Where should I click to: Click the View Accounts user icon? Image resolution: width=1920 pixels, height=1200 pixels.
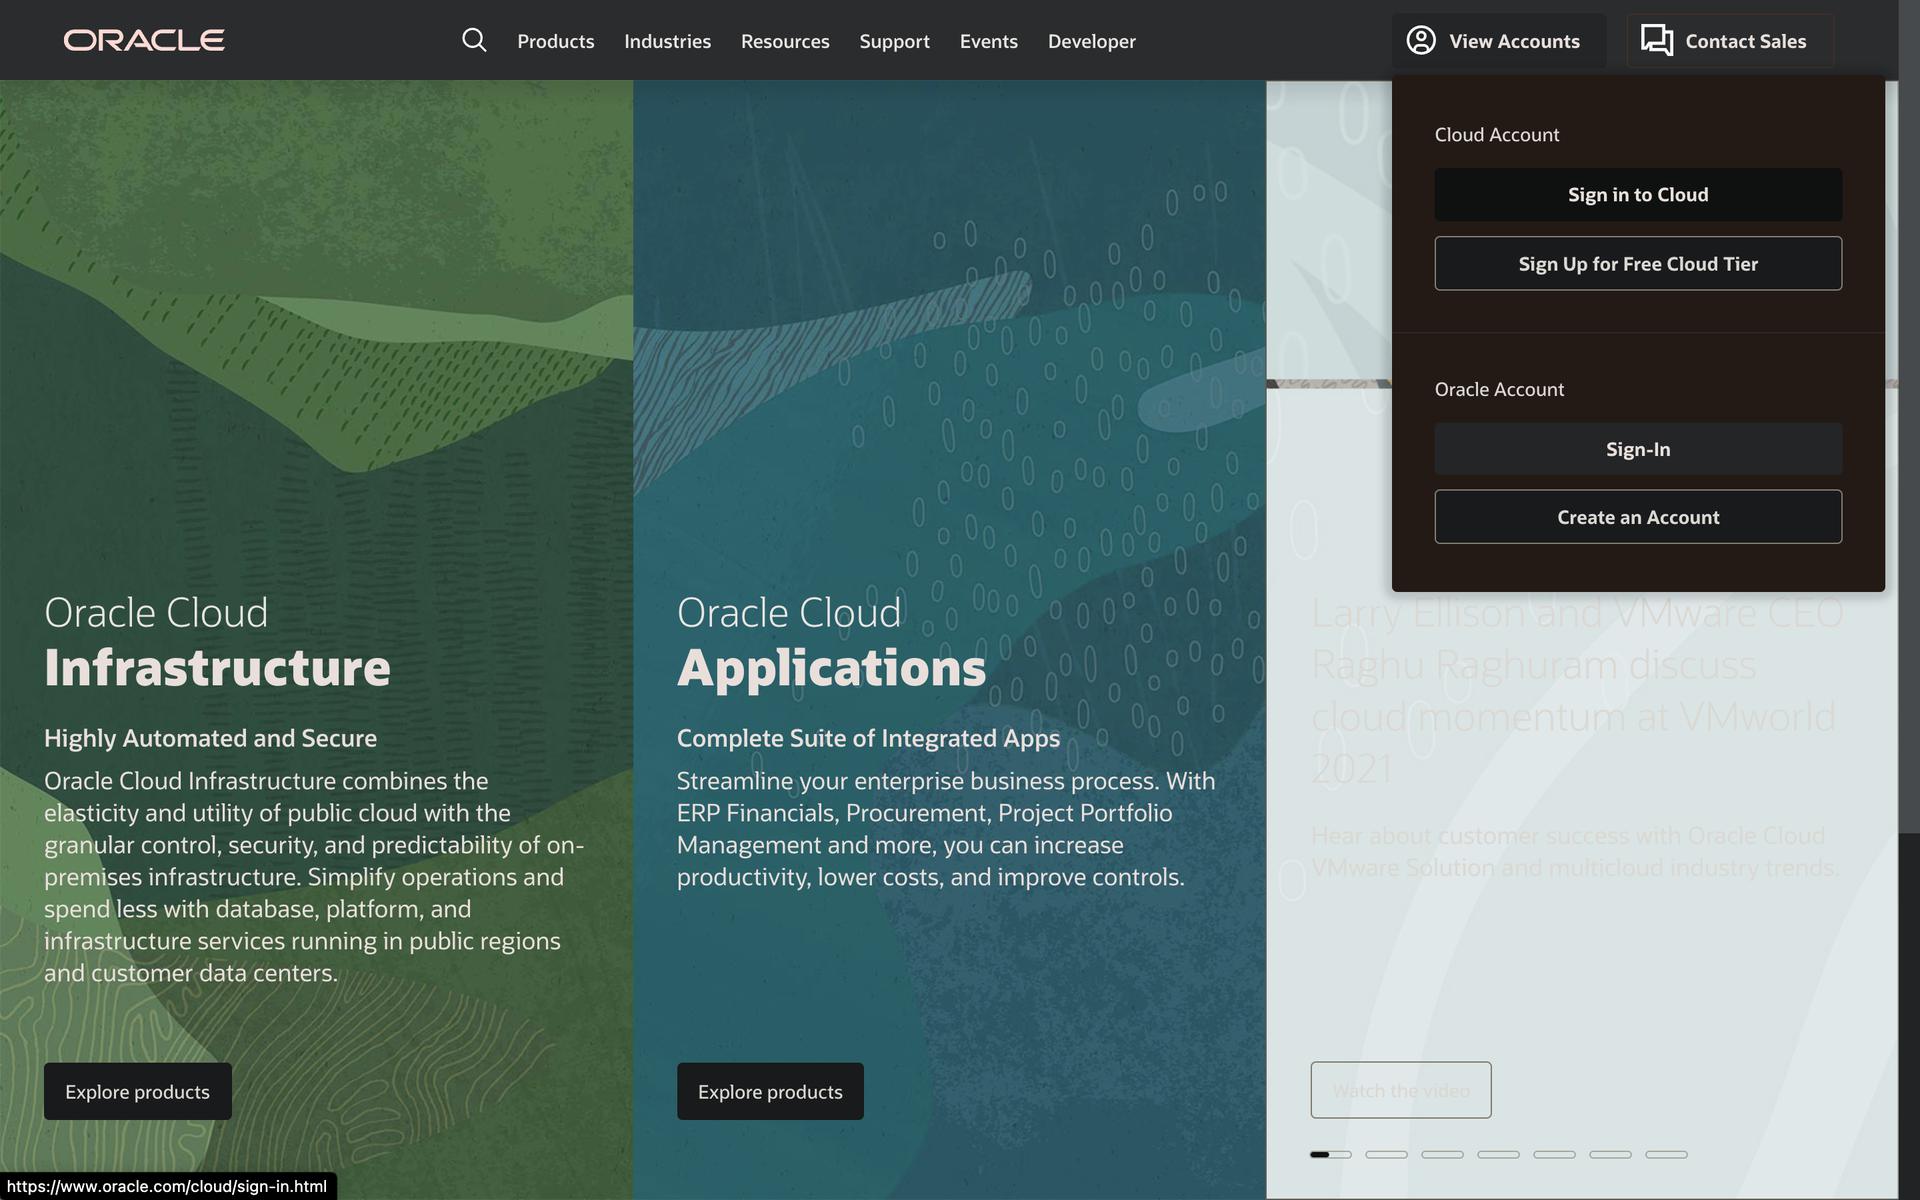[x=1421, y=40]
